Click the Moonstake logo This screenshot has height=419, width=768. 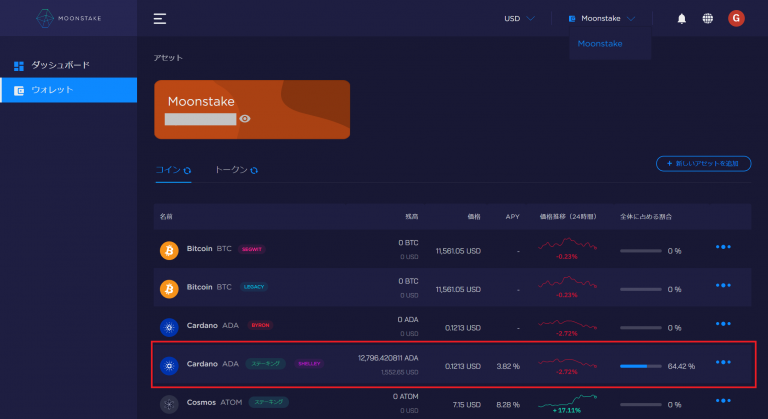click(x=69, y=19)
